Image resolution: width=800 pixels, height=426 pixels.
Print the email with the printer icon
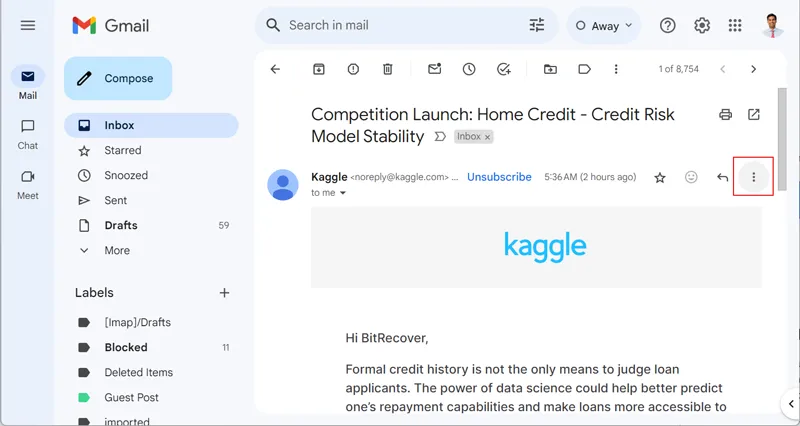725,114
